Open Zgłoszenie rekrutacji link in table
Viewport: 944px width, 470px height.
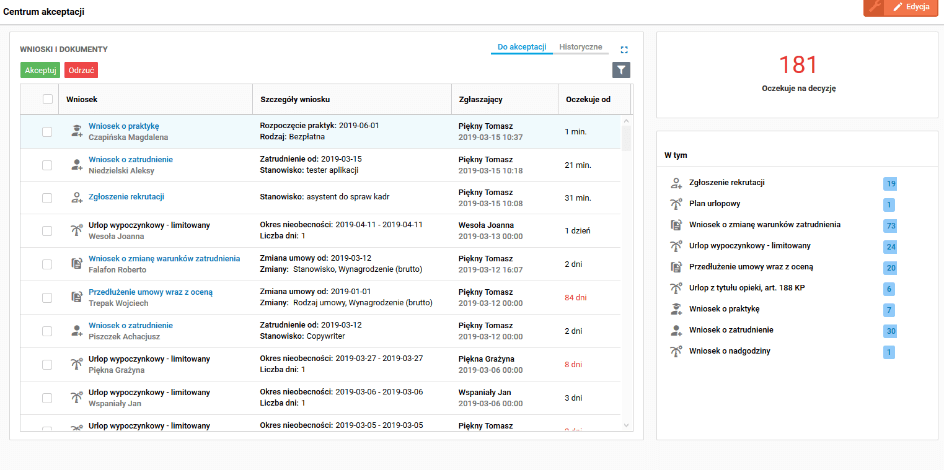(126, 197)
